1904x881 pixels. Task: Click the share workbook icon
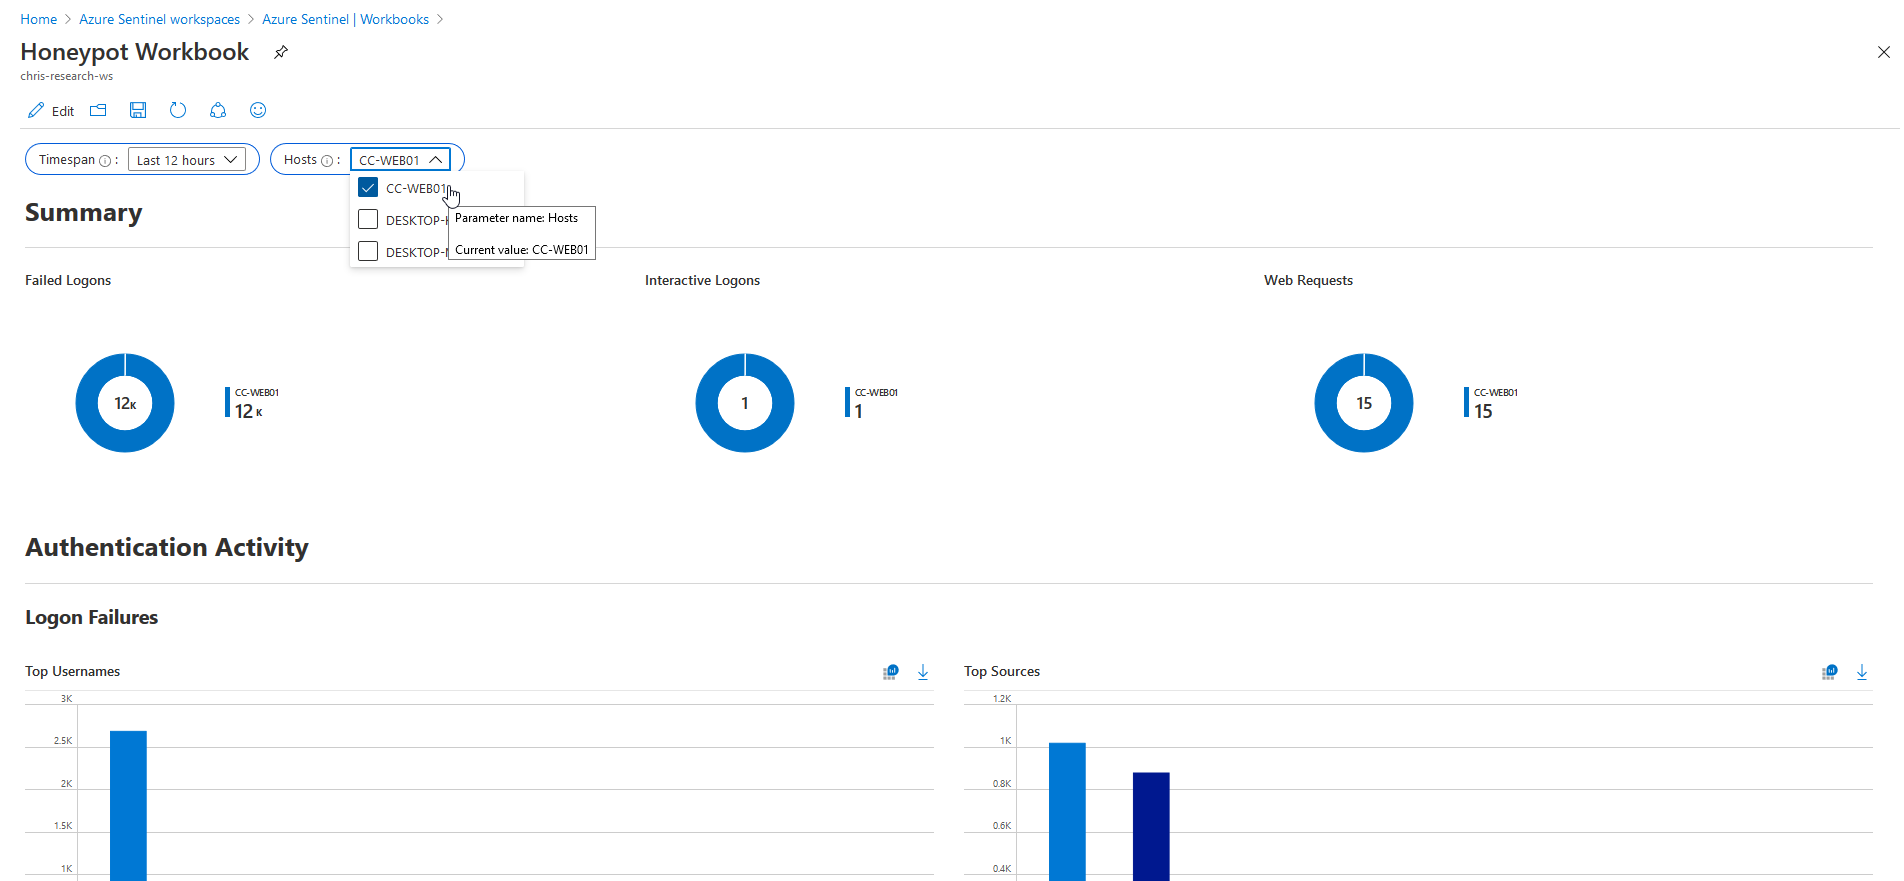point(218,110)
